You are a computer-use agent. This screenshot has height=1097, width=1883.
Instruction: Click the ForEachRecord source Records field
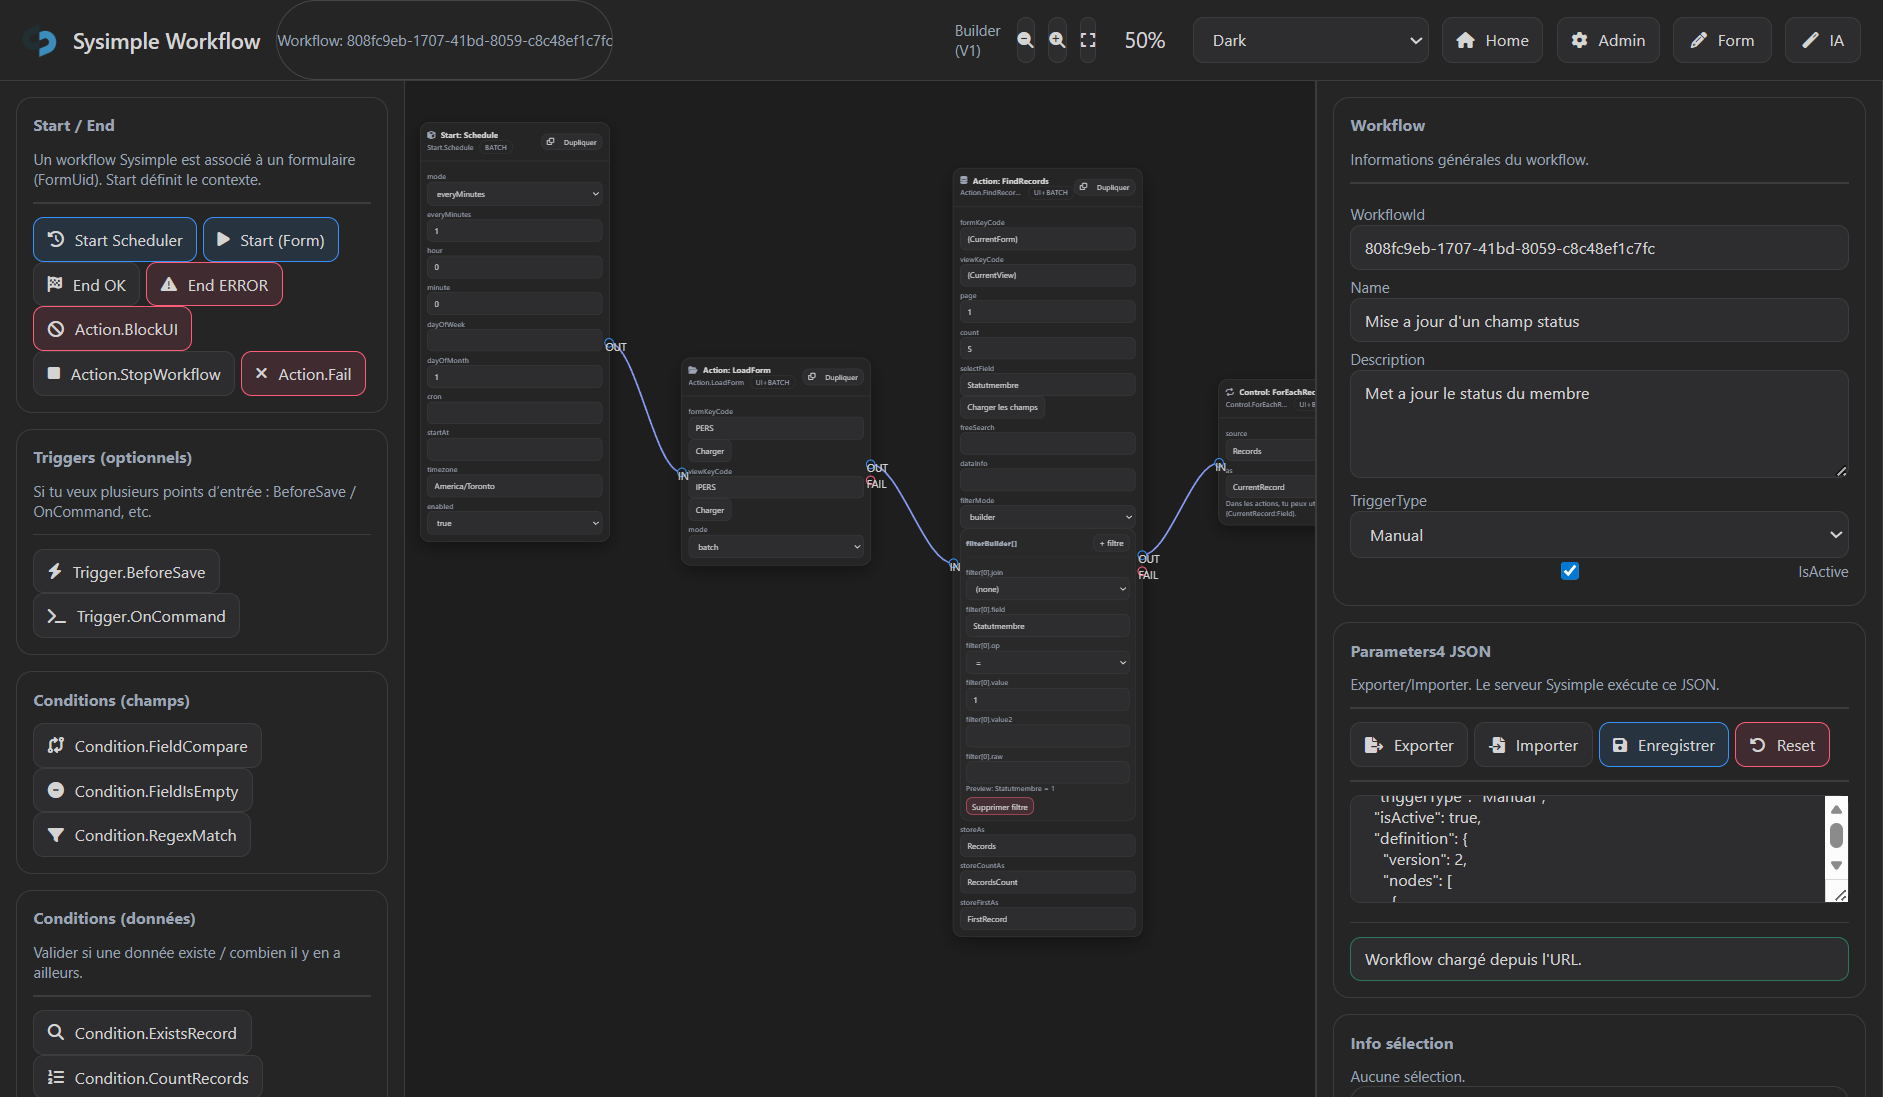point(1270,451)
